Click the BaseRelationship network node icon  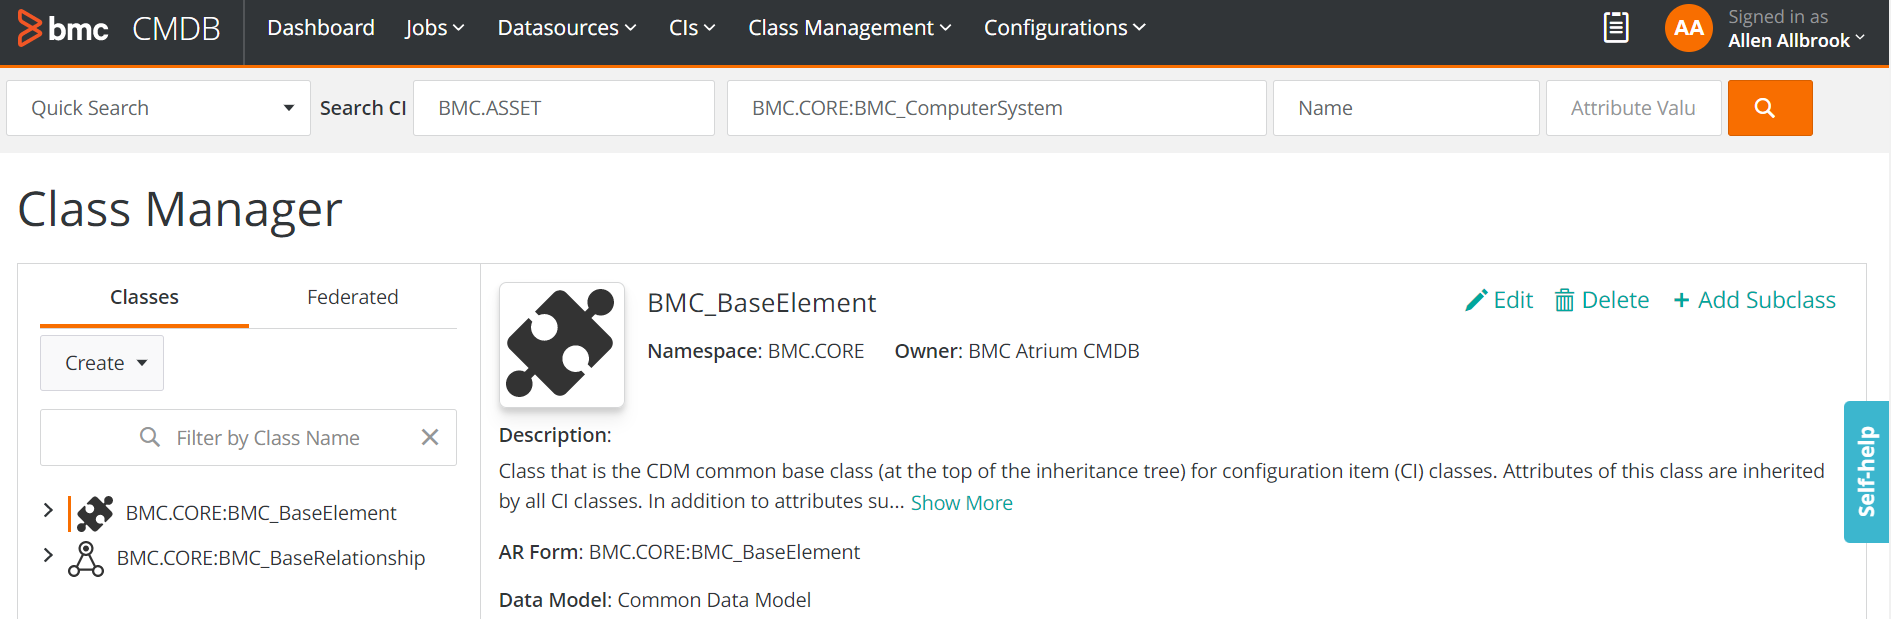(x=86, y=559)
